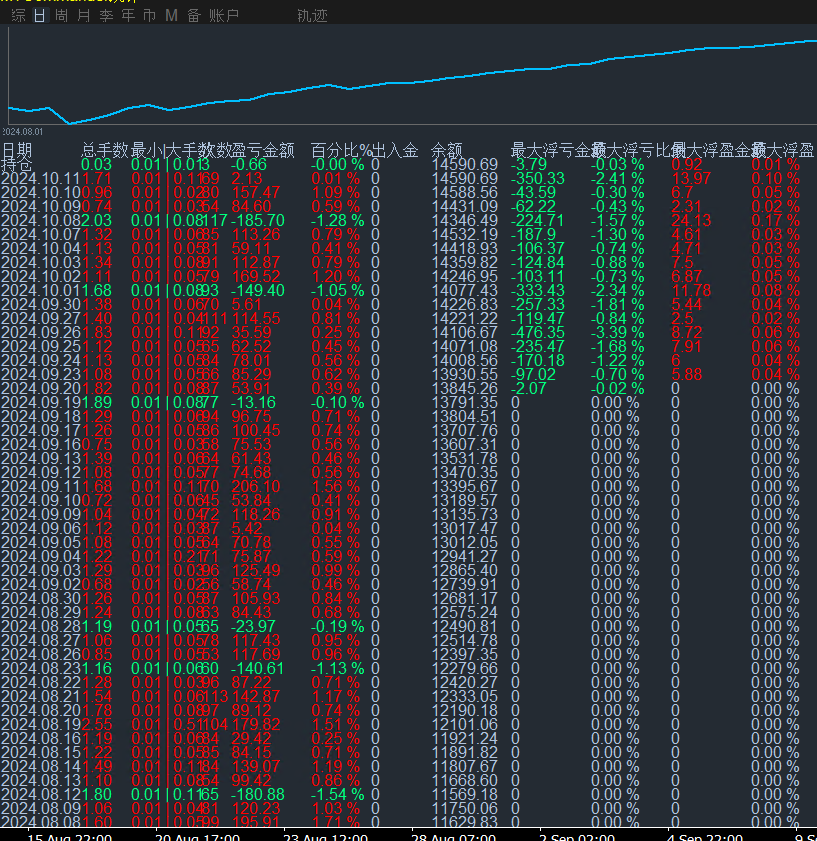Select the 2024.08.12 date cell
The width and height of the screenshot is (817, 841).
coord(41,794)
